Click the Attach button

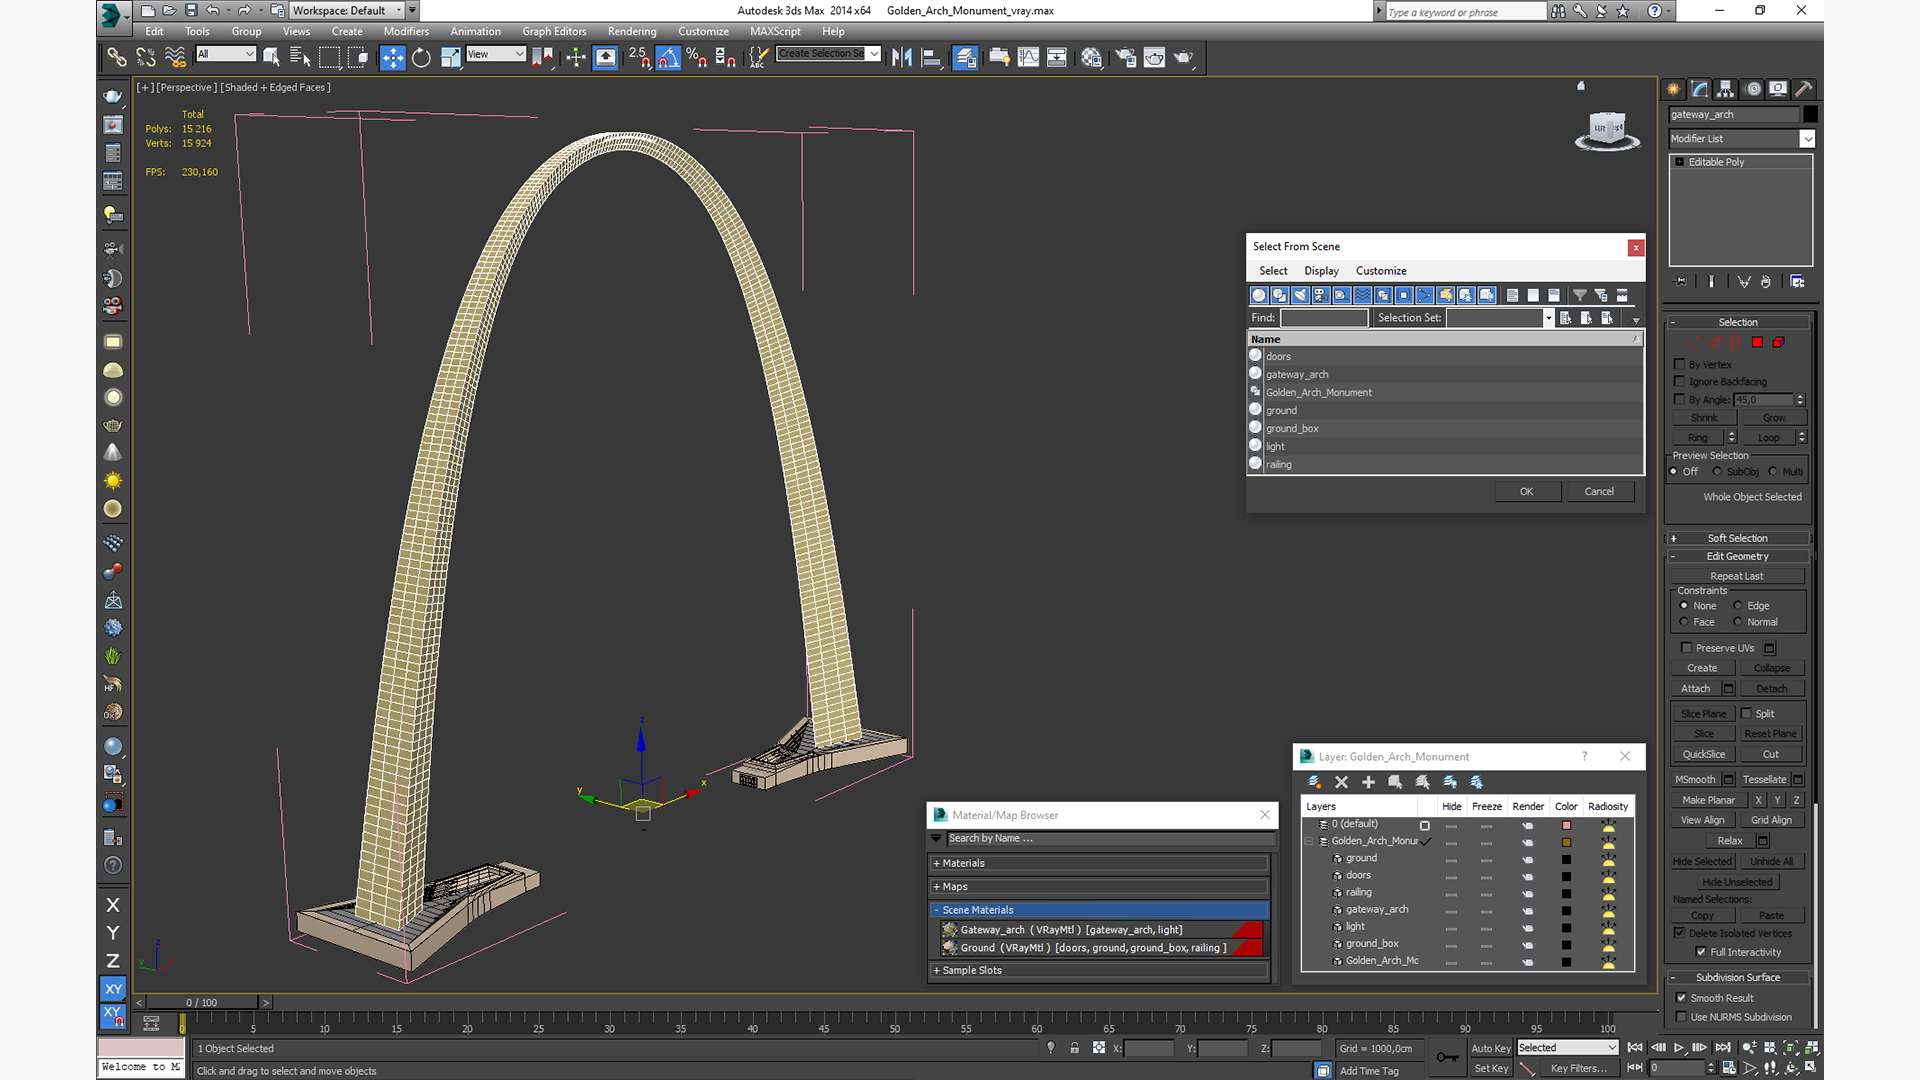click(x=1695, y=688)
